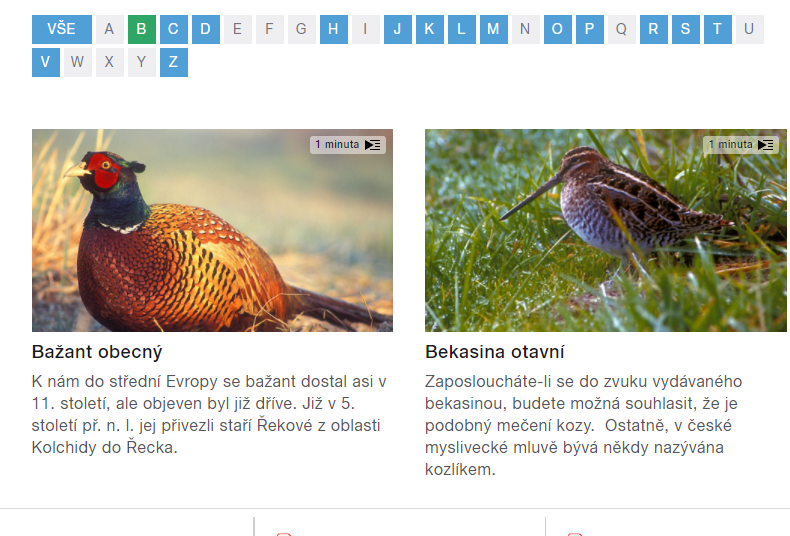Open the pheasant photo thumbnail

(x=212, y=230)
